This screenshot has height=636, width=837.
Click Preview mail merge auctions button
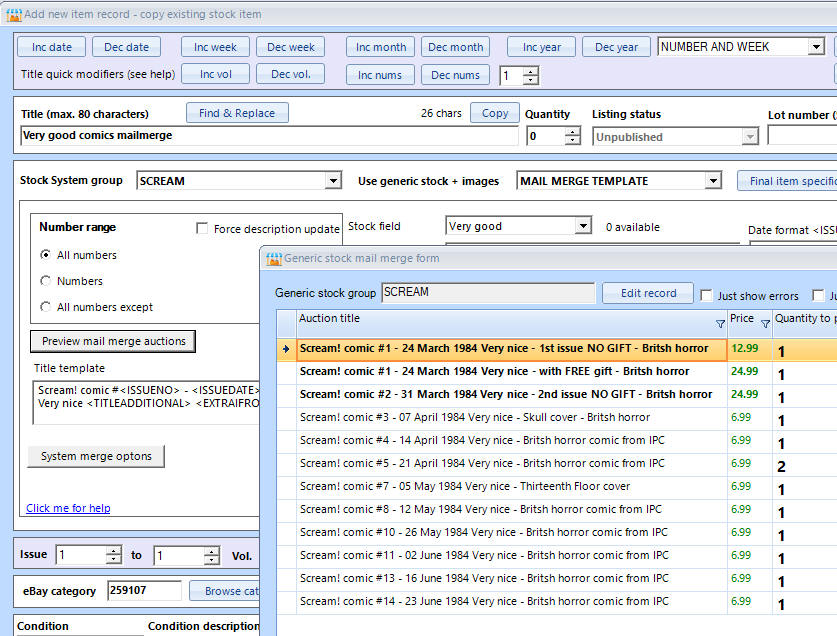[x=113, y=341]
